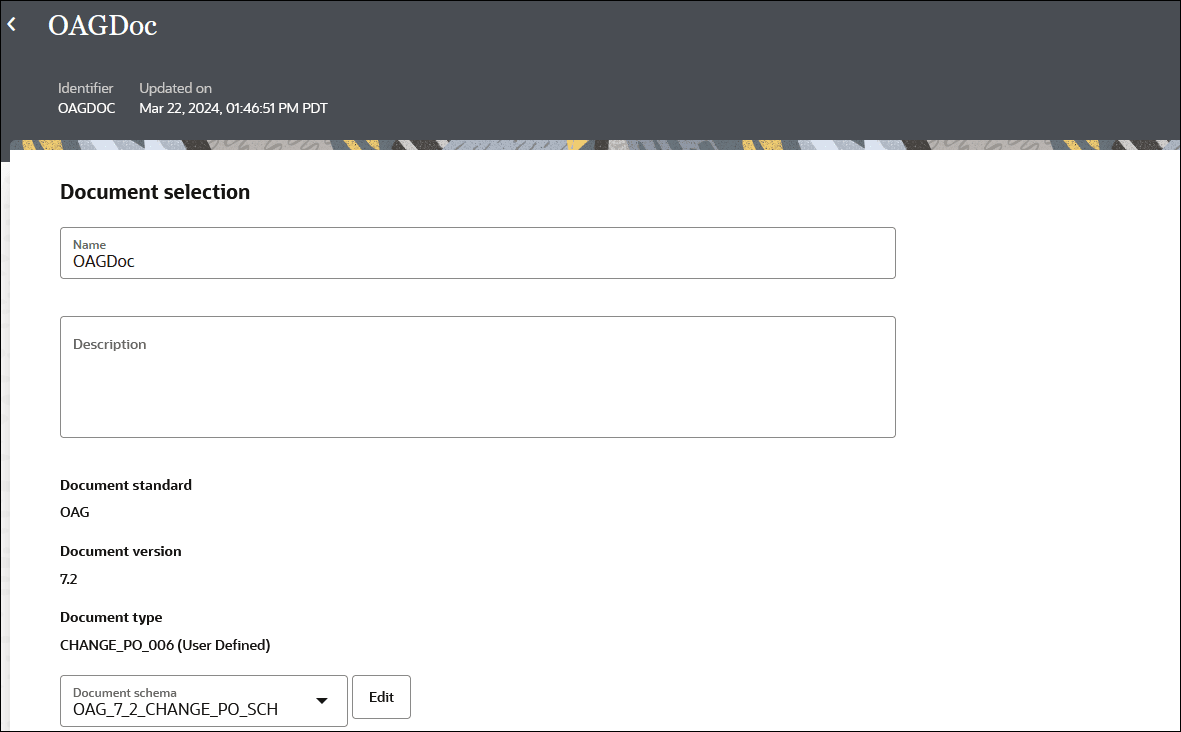This screenshot has width=1181, height=732.
Task: Select the updated timestamp Mar 22, 2024
Action: pos(233,108)
